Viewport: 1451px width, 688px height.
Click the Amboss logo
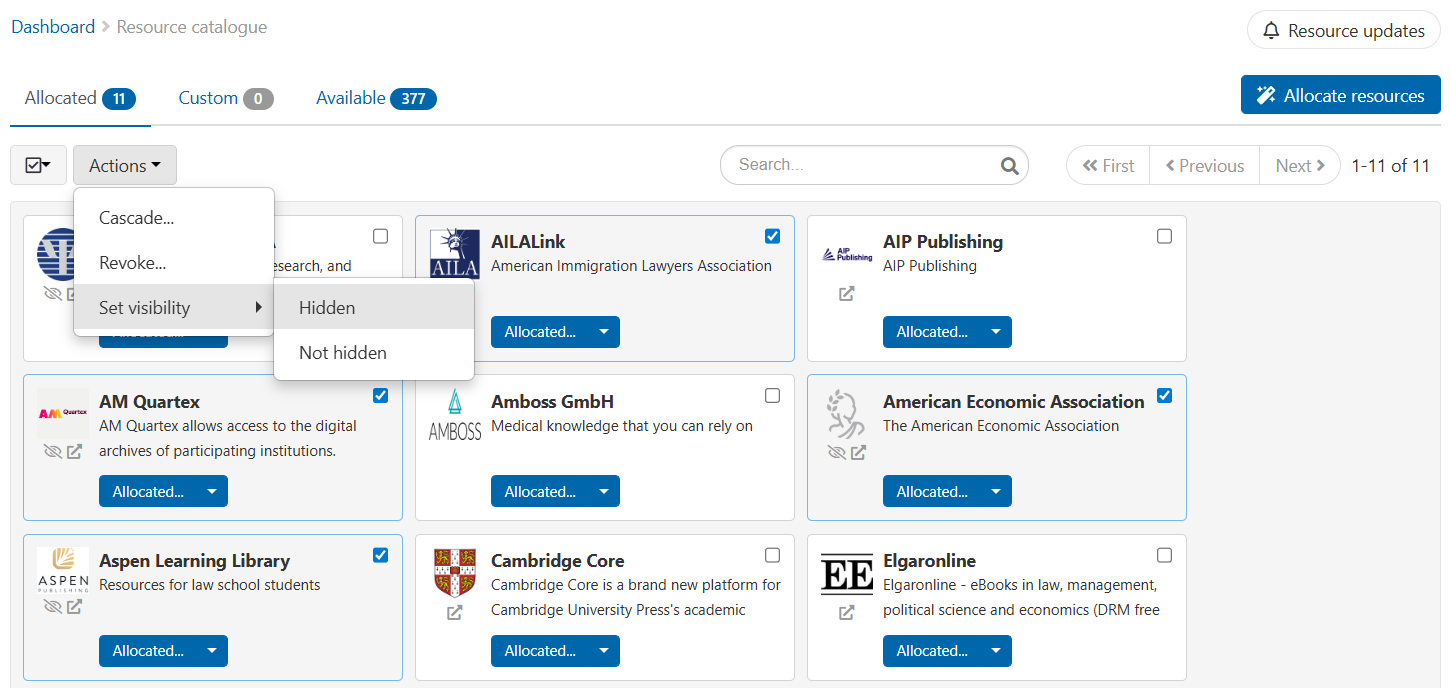pyautogui.click(x=455, y=415)
